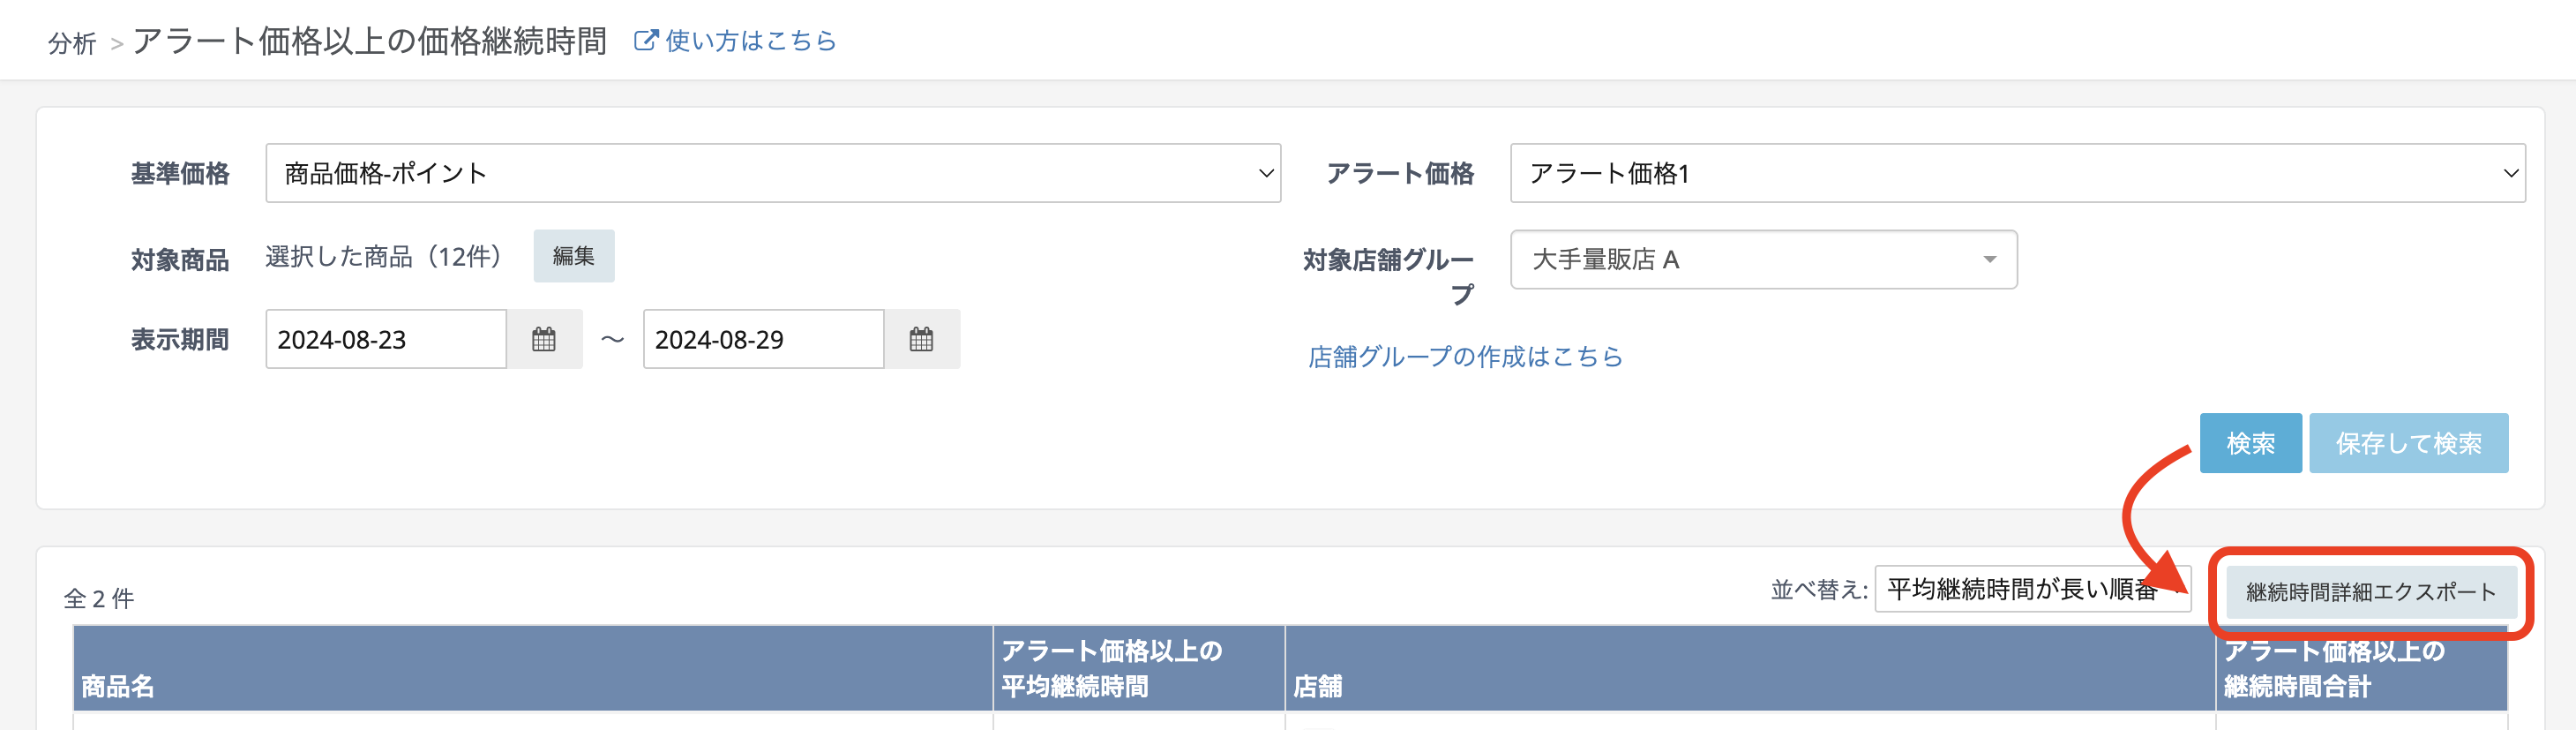Open the 対象店舗グループ selector
The height and width of the screenshot is (730, 2576).
(x=1762, y=260)
